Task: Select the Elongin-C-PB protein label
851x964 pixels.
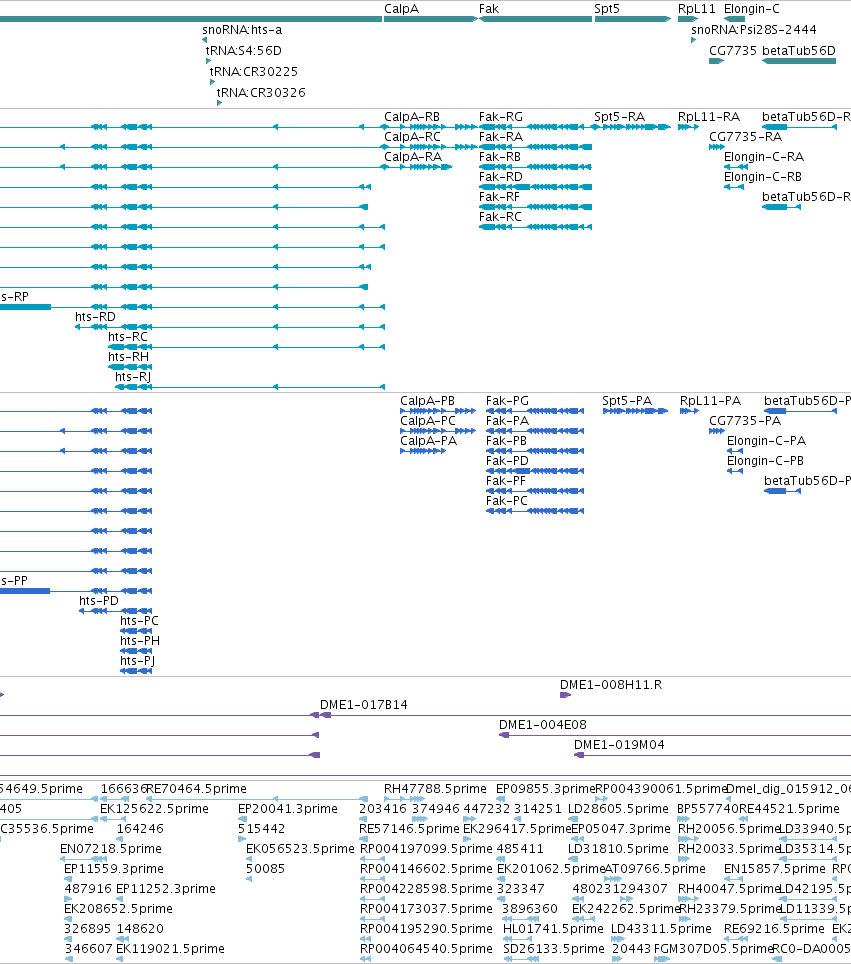Action: click(766, 460)
